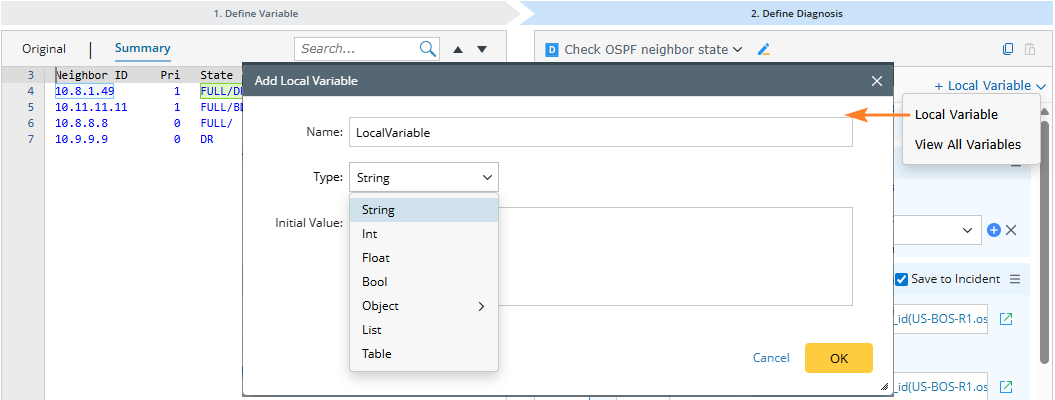Select View All Variables menu item
Viewport: 1055px width, 400px height.
[967, 145]
